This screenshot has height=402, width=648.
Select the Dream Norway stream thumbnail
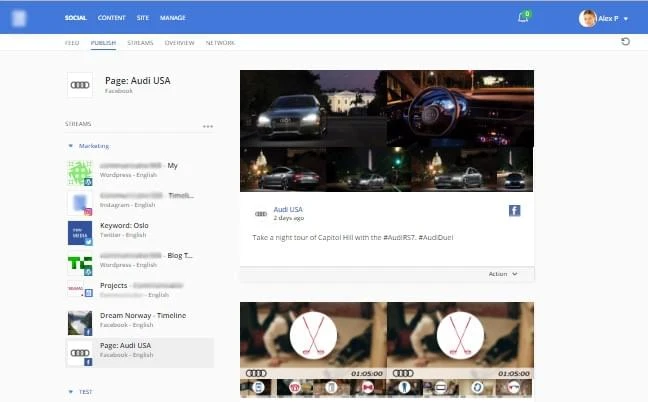pyautogui.click(x=80, y=323)
